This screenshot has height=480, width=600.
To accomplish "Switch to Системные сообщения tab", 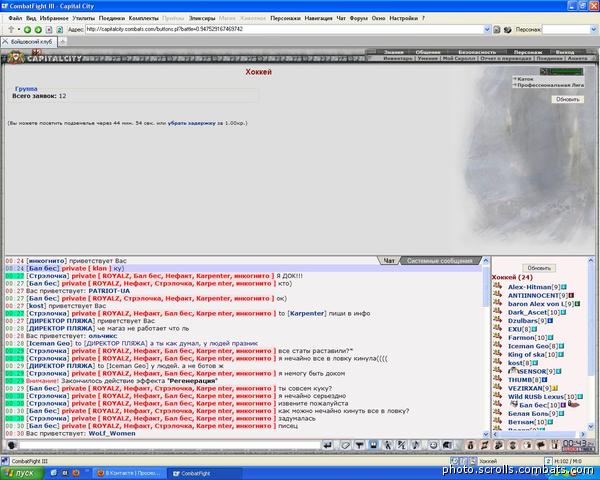I will (440, 261).
